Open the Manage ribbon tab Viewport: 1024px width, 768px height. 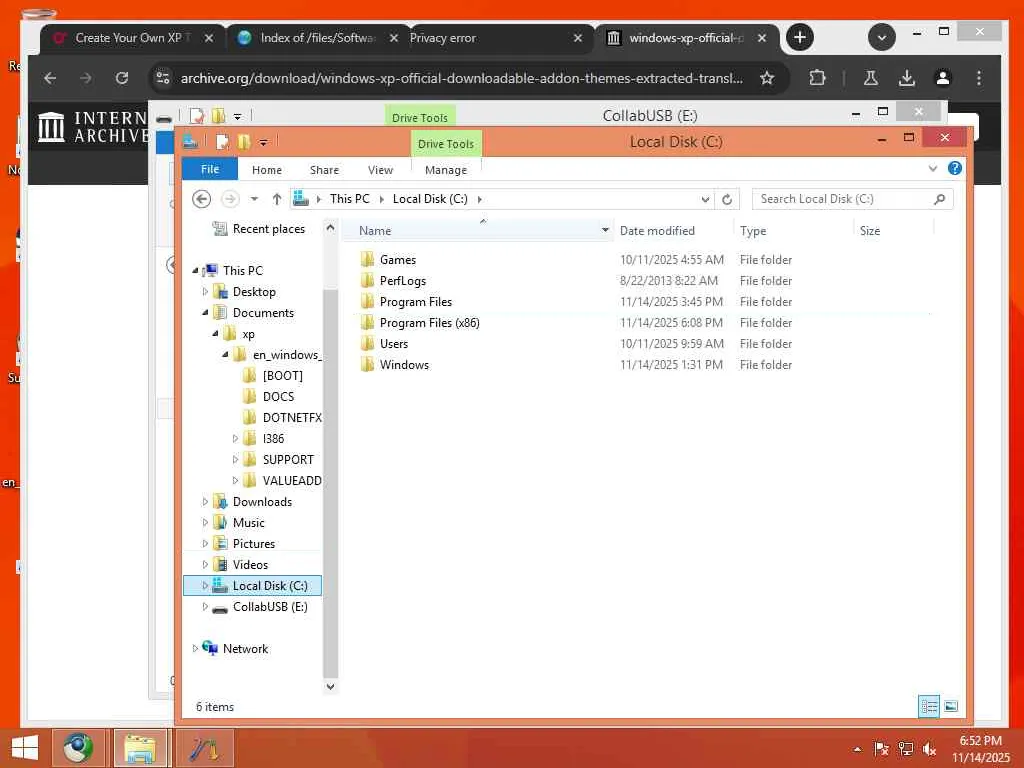tap(446, 170)
